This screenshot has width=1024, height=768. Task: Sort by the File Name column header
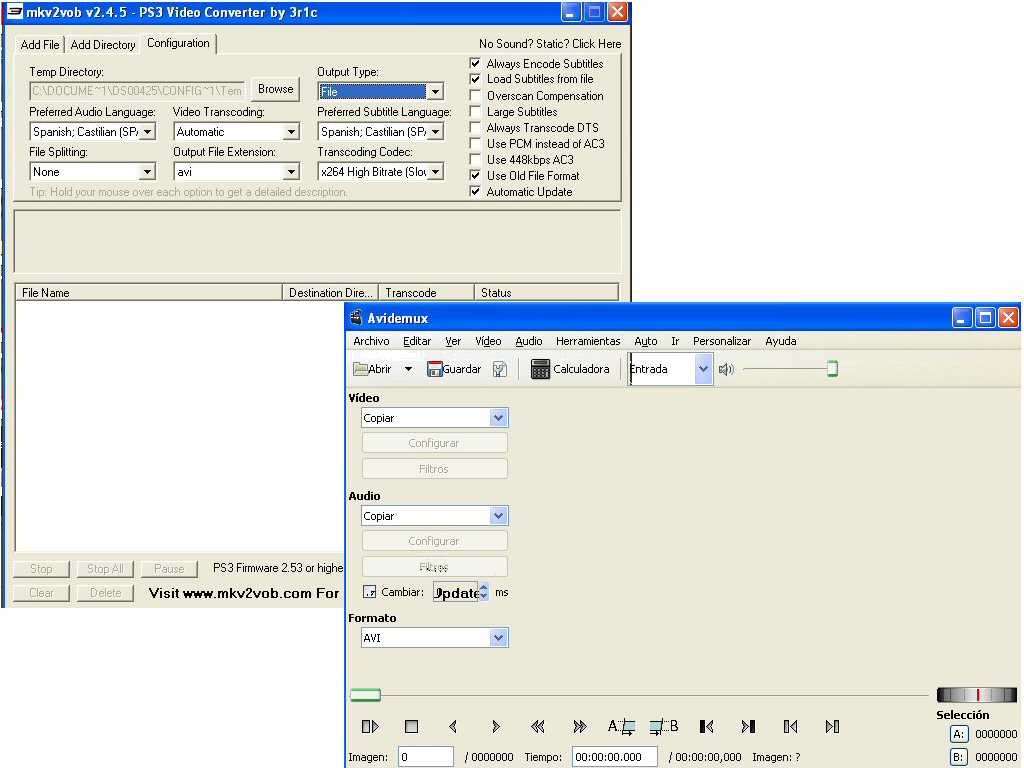[x=149, y=293]
